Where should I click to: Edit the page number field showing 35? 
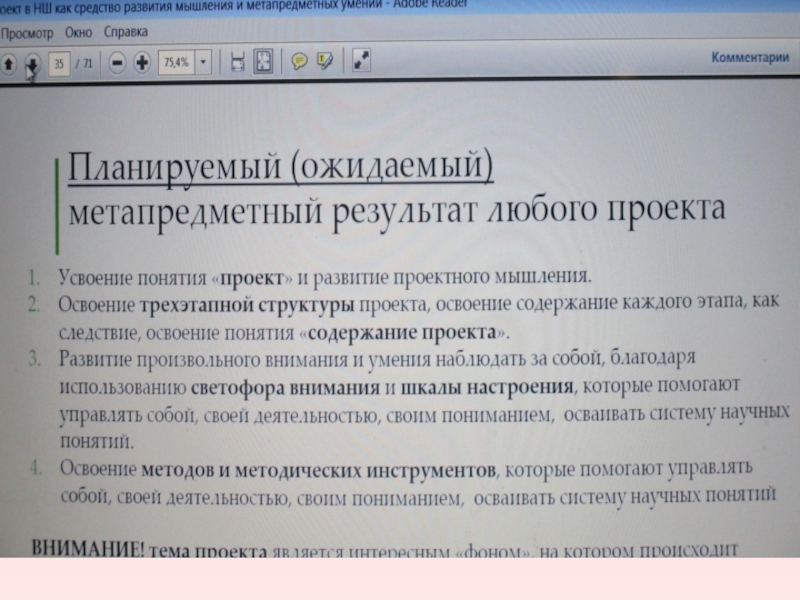(x=59, y=64)
